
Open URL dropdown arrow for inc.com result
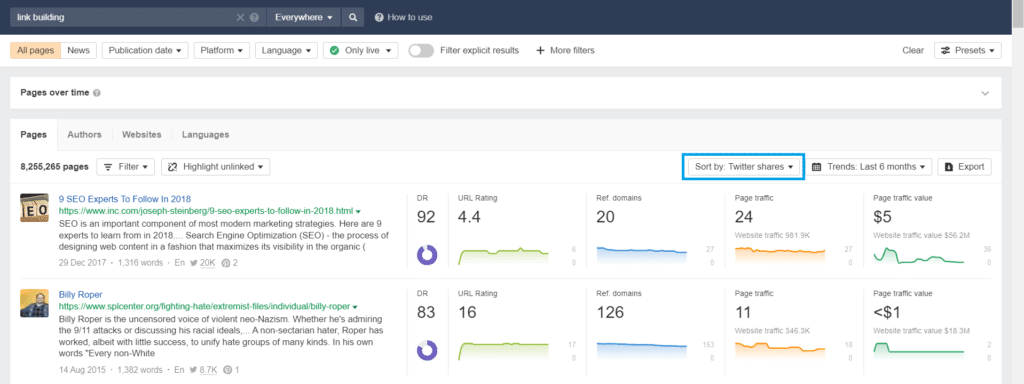click(x=358, y=211)
